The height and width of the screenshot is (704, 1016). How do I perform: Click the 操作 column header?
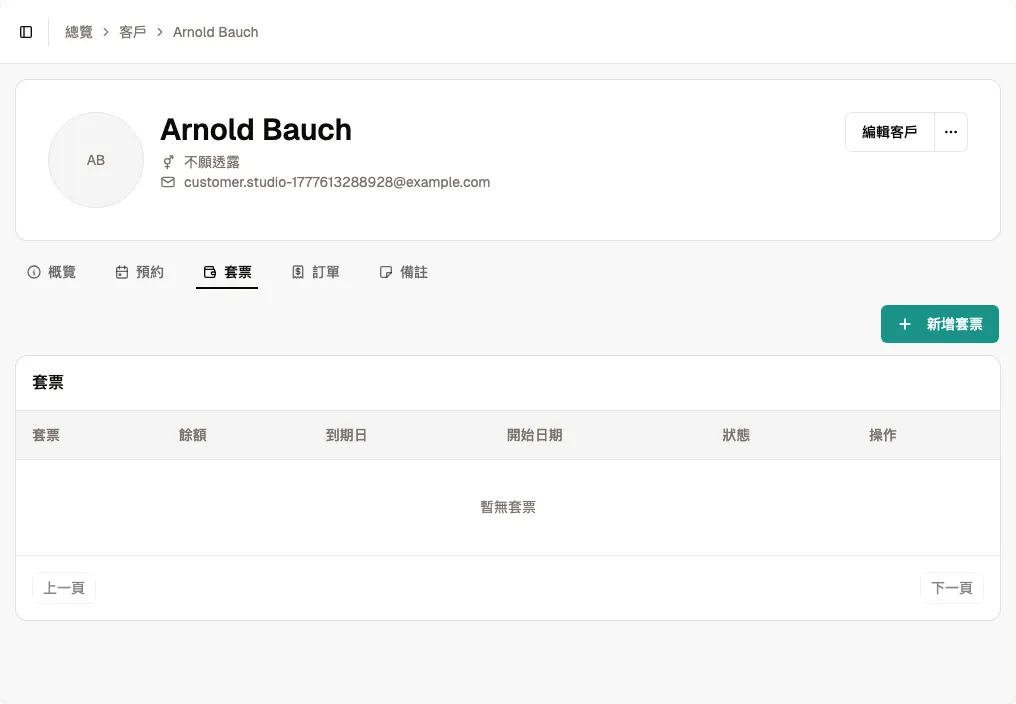883,435
